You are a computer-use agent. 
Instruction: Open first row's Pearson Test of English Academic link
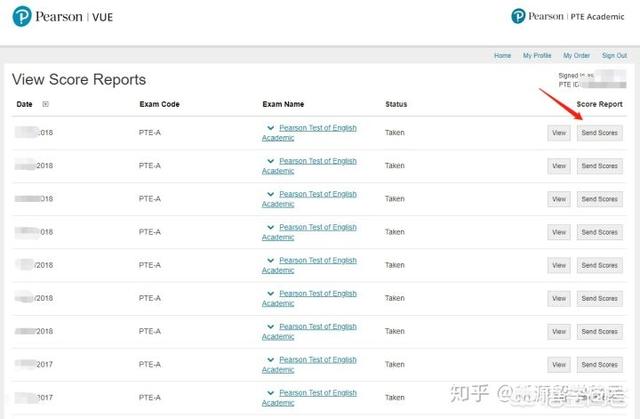pos(318,128)
